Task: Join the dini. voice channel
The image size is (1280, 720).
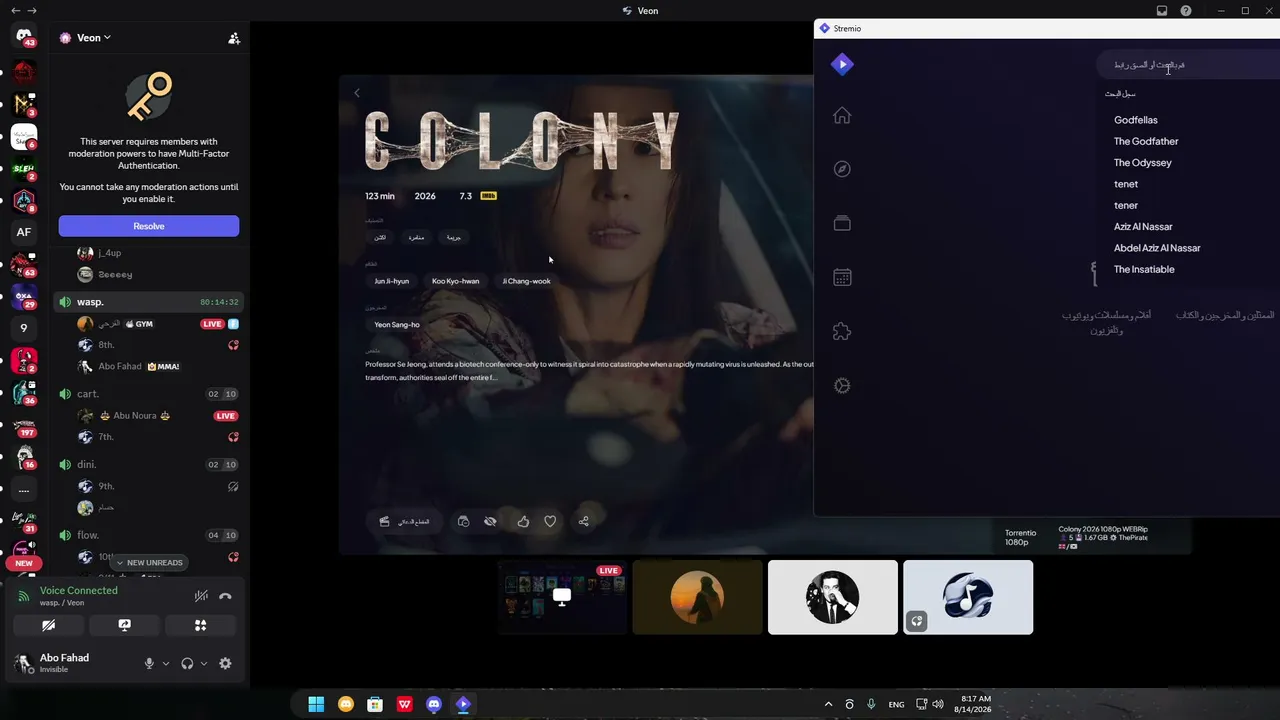Action: (x=148, y=465)
